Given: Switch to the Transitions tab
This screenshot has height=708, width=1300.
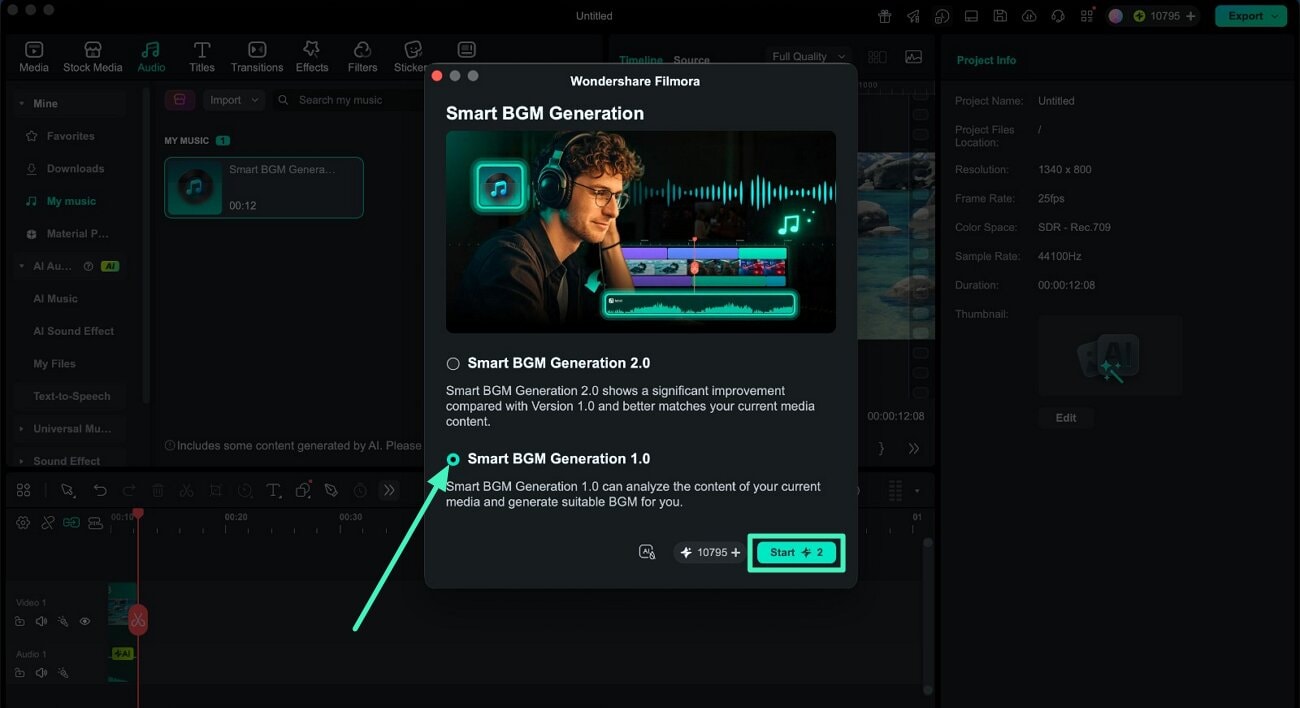Looking at the screenshot, I should tap(257, 57).
